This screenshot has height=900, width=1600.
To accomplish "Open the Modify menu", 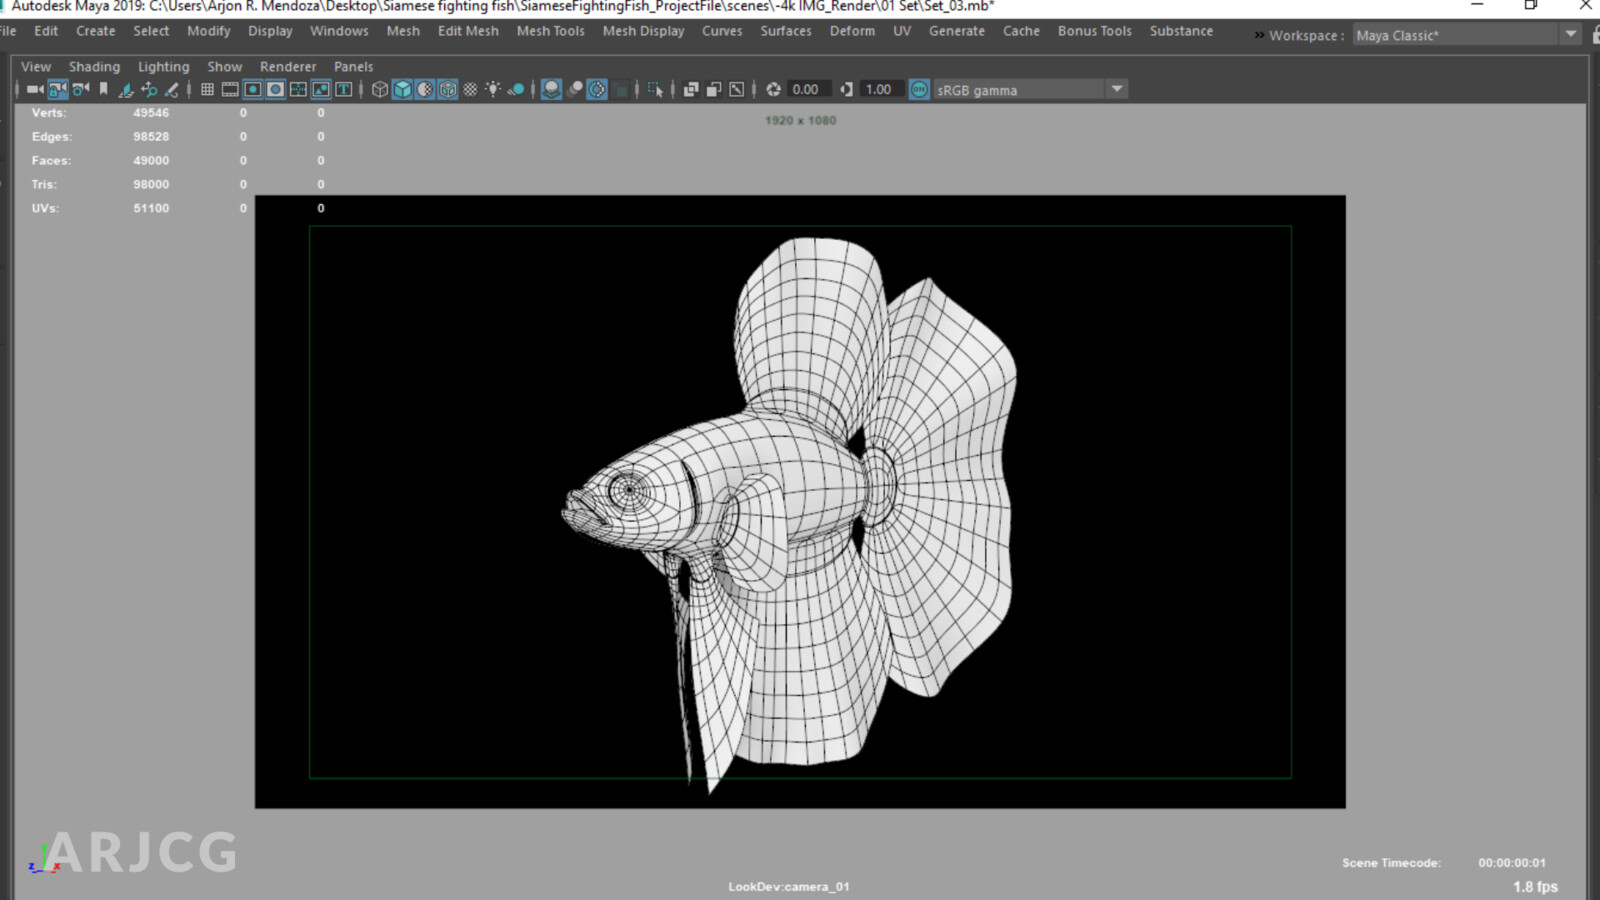I will [x=209, y=31].
